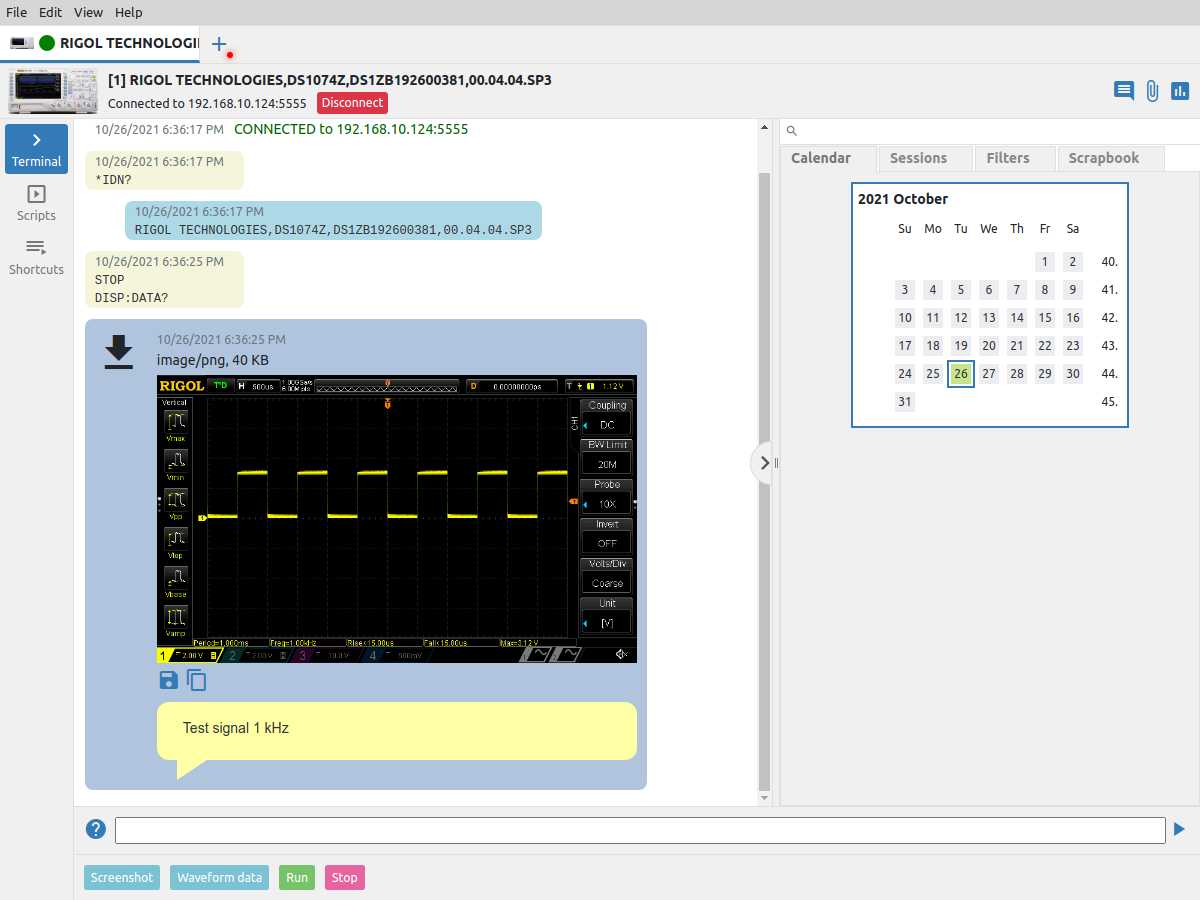Click the green Run button
Image resolution: width=1200 pixels, height=900 pixels.
tap(297, 877)
